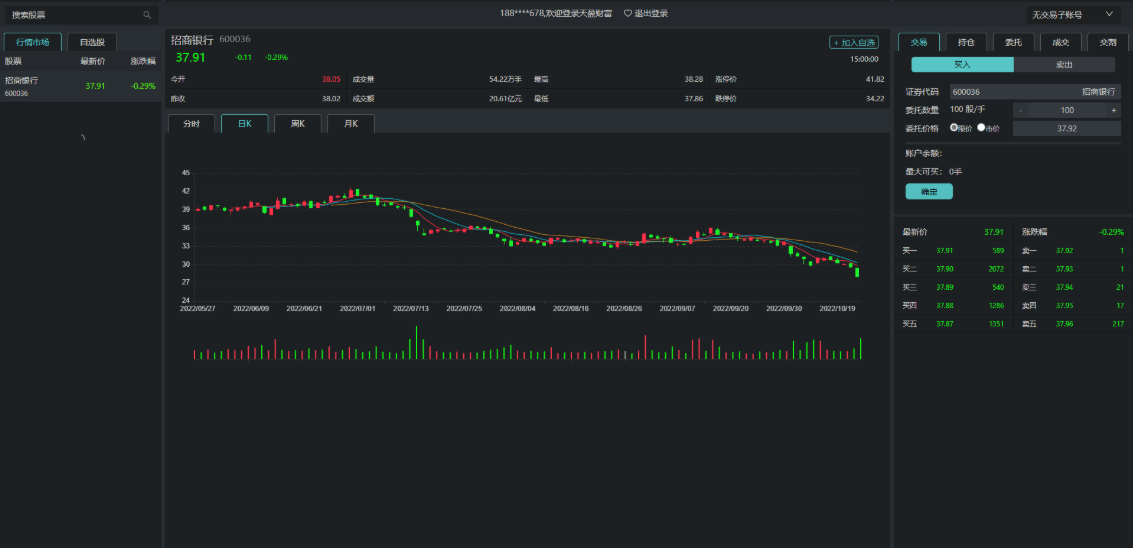Click the 成交量 value 54.22万手
The width and height of the screenshot is (1133, 548).
(x=505, y=80)
